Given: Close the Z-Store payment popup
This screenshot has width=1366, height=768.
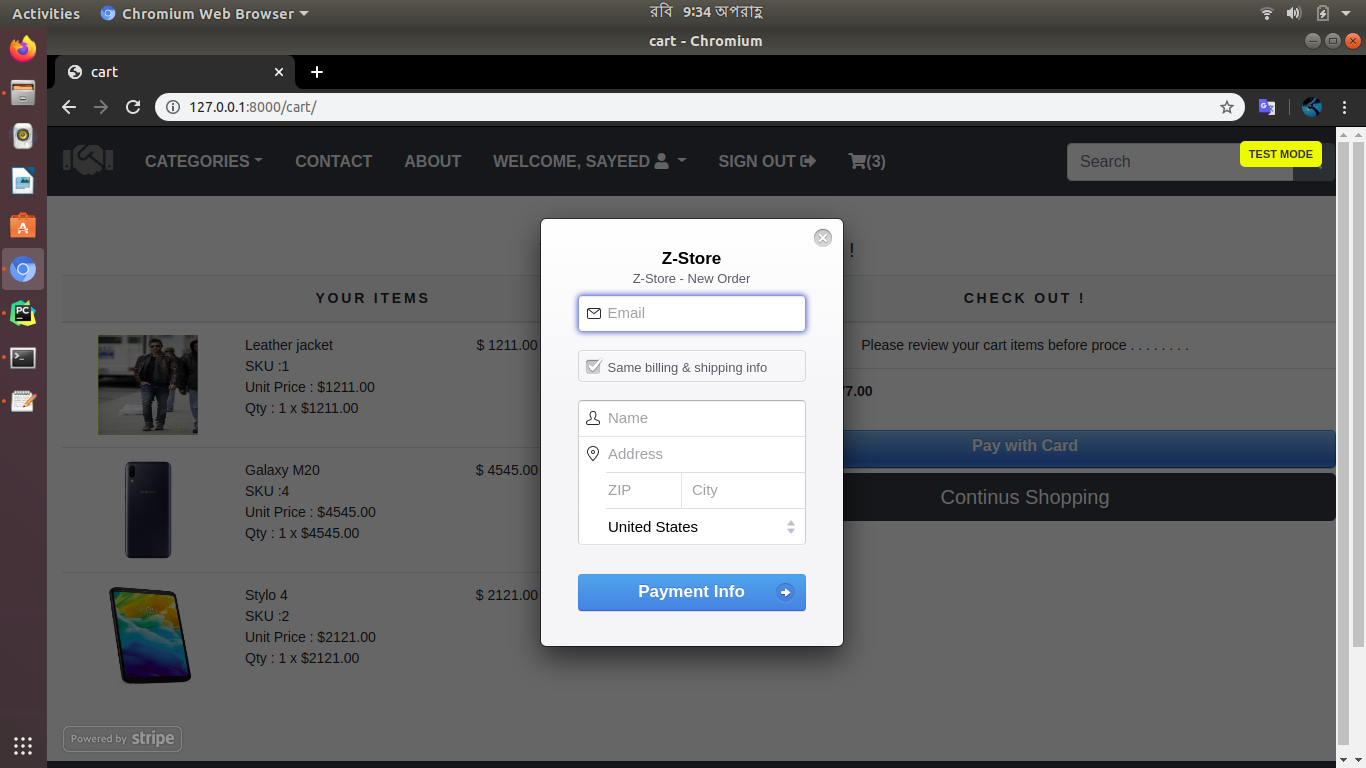Looking at the screenshot, I should (823, 237).
